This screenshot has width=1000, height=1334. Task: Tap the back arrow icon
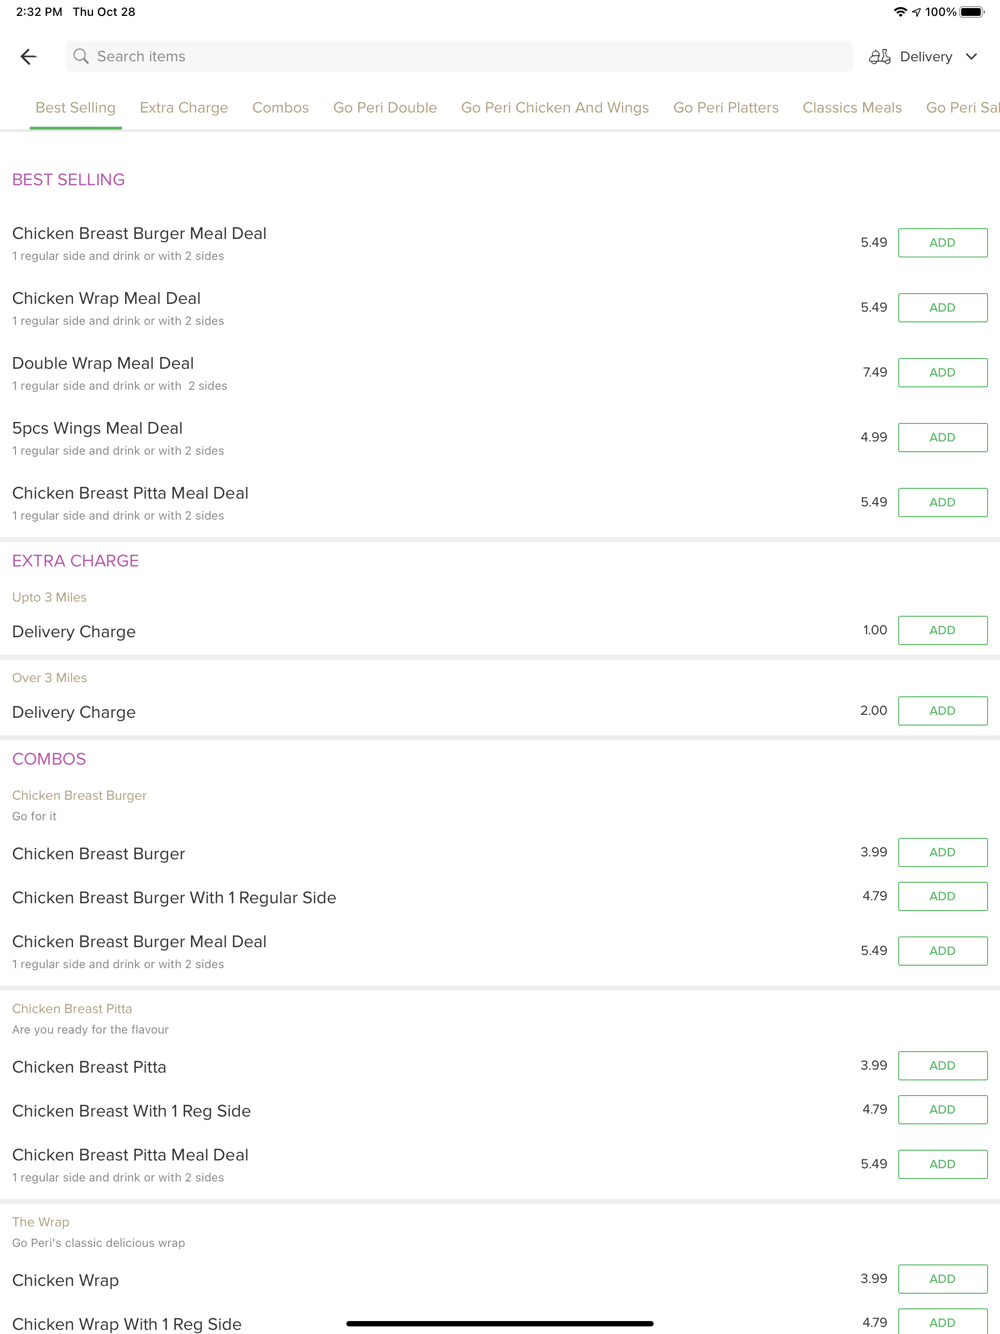(x=28, y=57)
